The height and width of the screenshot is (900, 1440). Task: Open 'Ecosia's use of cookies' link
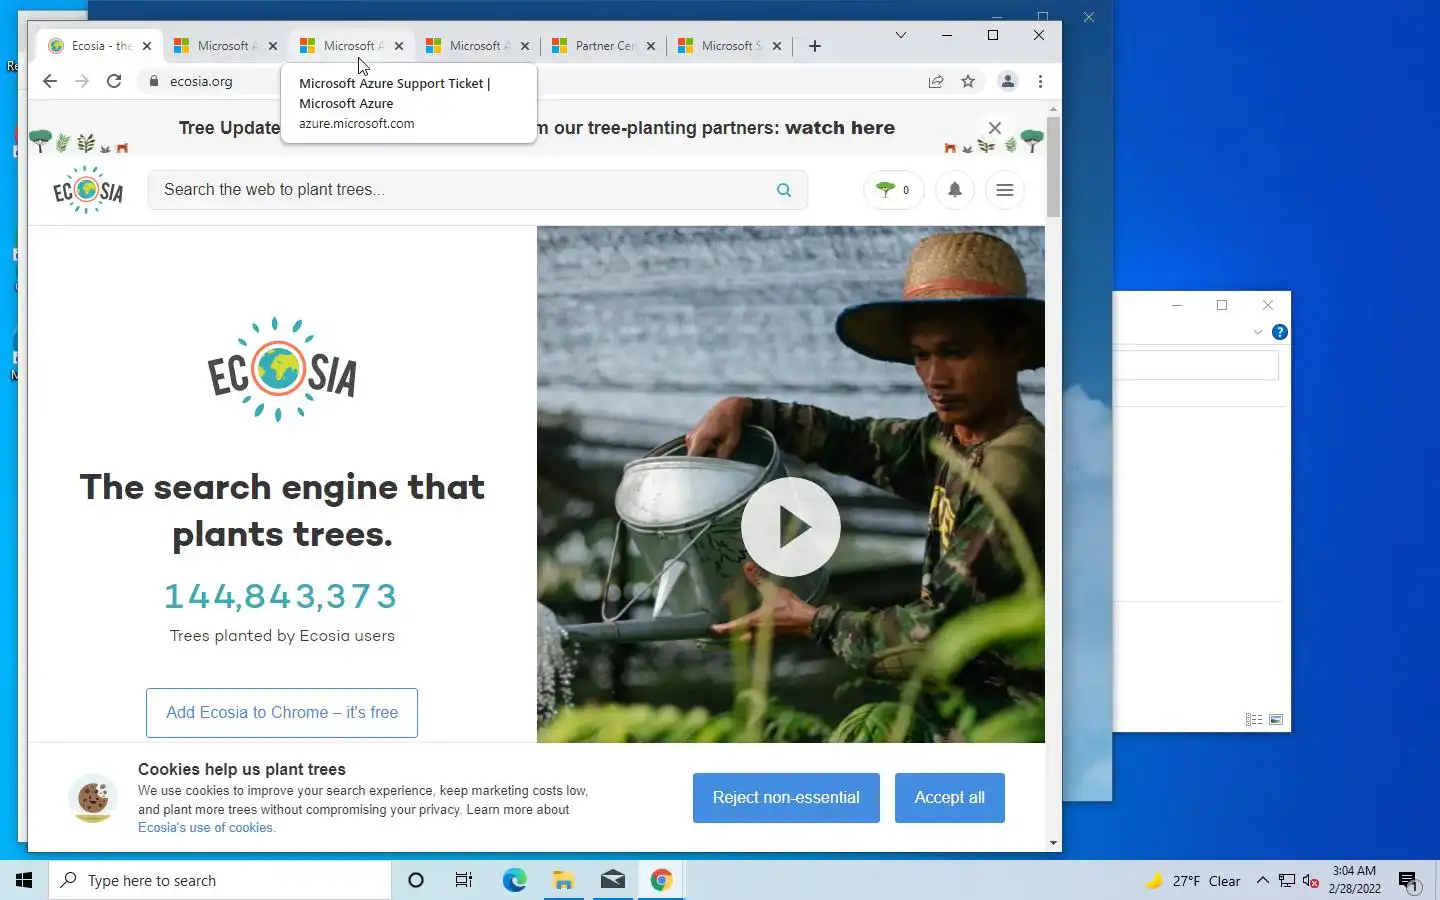coord(206,828)
